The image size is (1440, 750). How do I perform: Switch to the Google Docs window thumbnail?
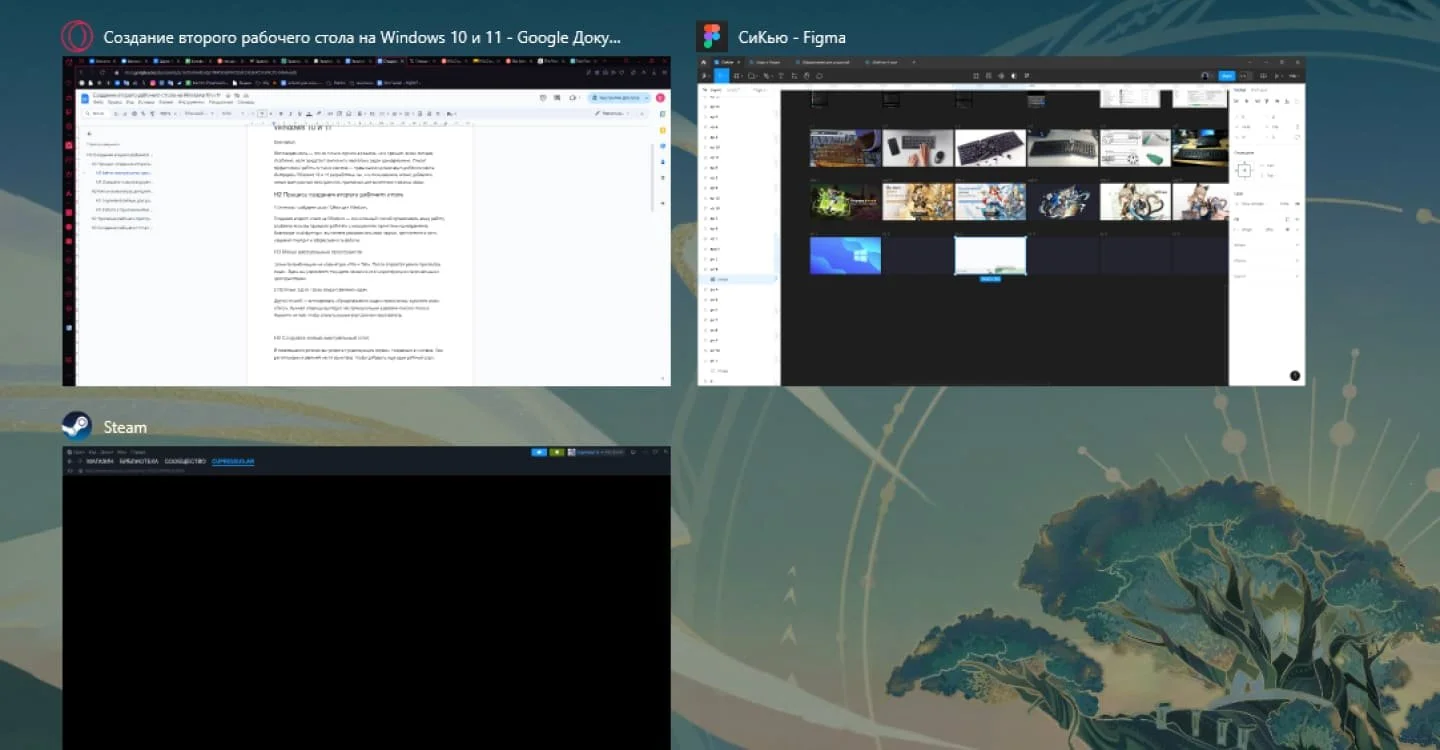click(366, 221)
